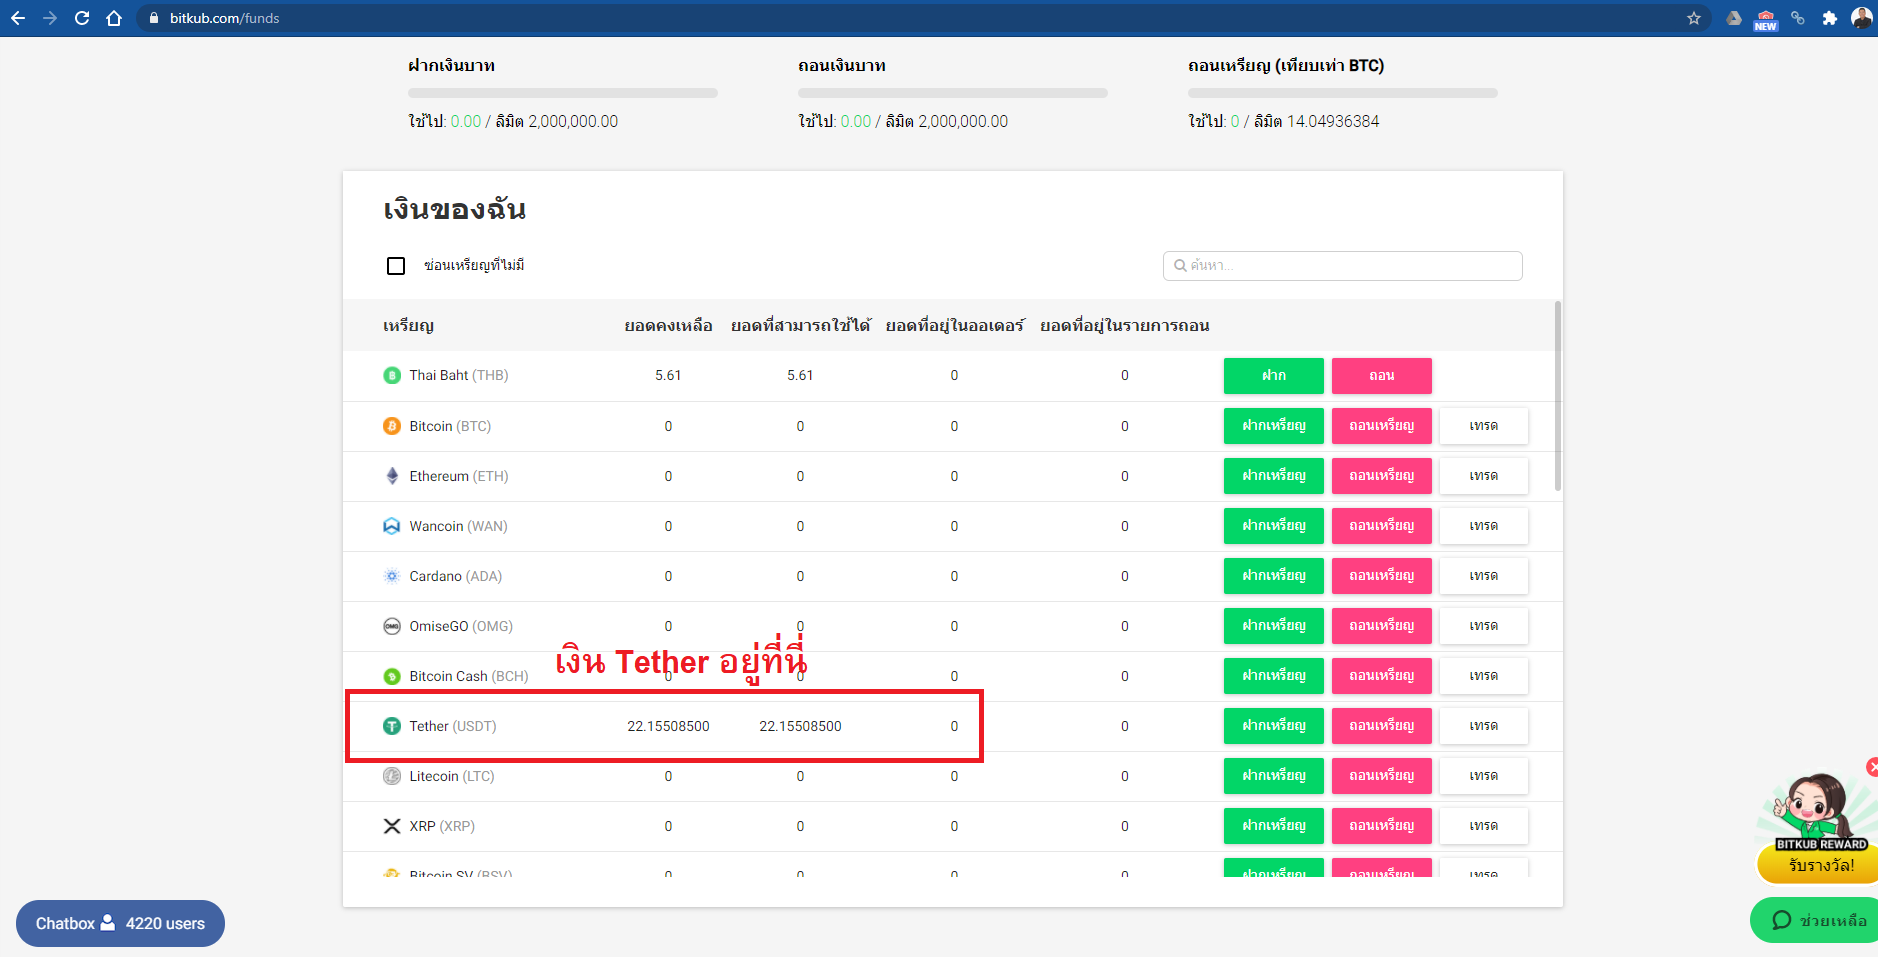
Task: Deposit Ethereum coins
Action: point(1274,476)
